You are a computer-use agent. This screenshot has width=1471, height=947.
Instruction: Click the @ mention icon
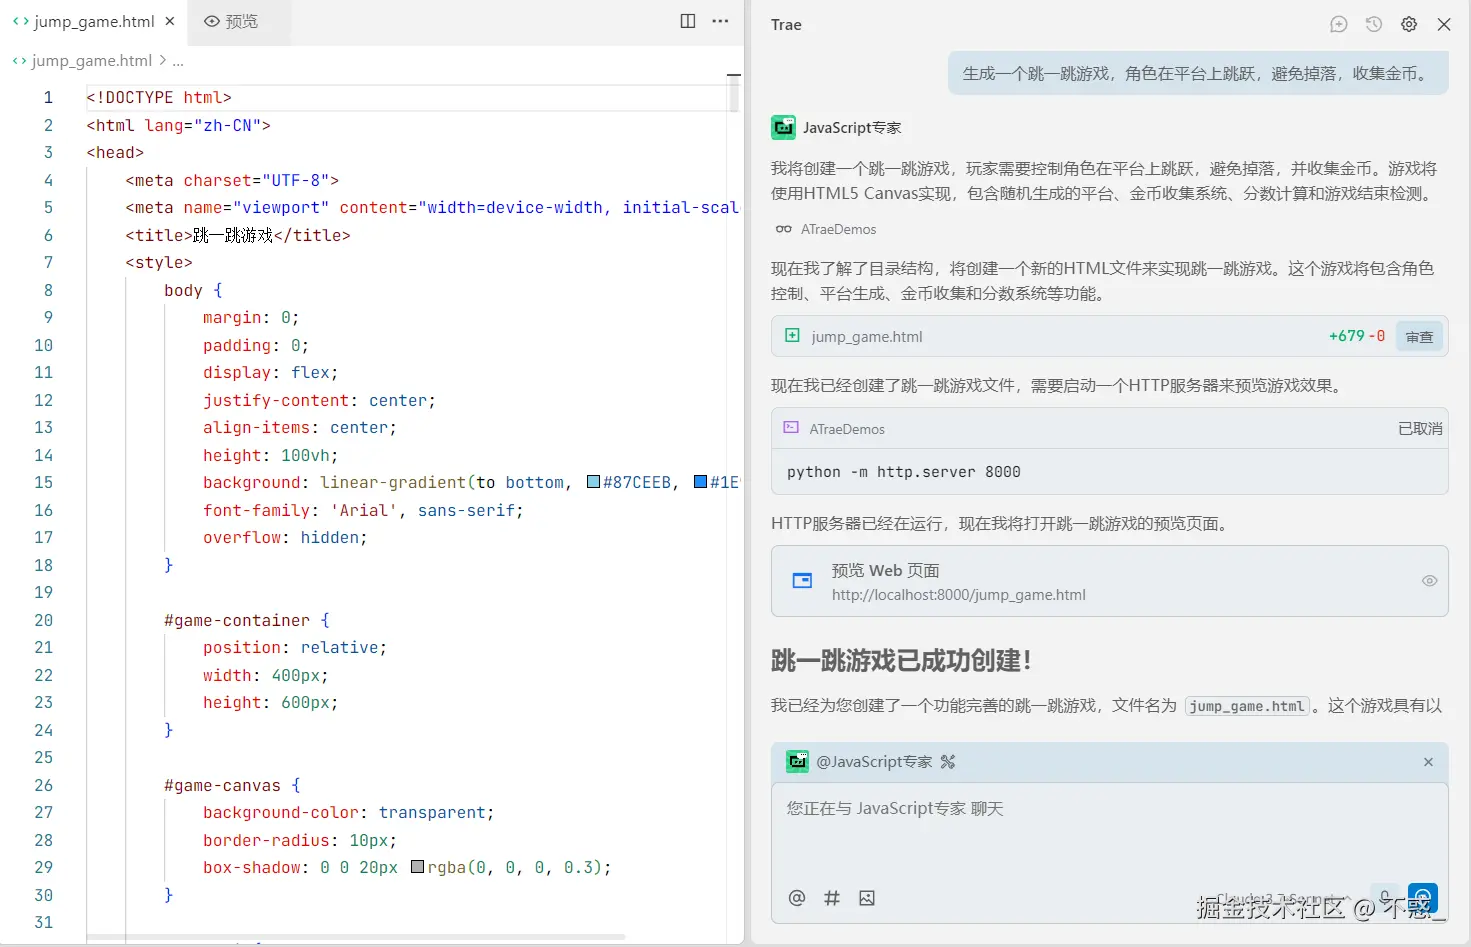point(797,898)
